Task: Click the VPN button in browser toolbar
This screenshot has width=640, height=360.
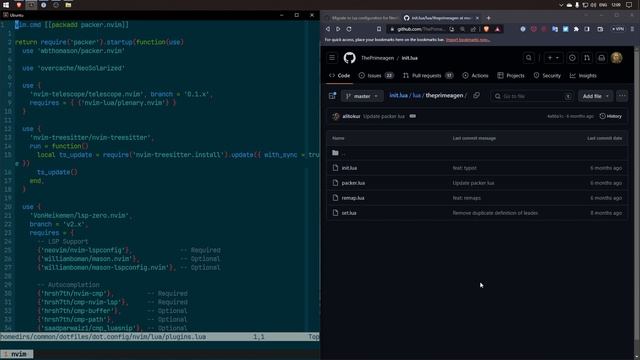Action: pos(618,29)
